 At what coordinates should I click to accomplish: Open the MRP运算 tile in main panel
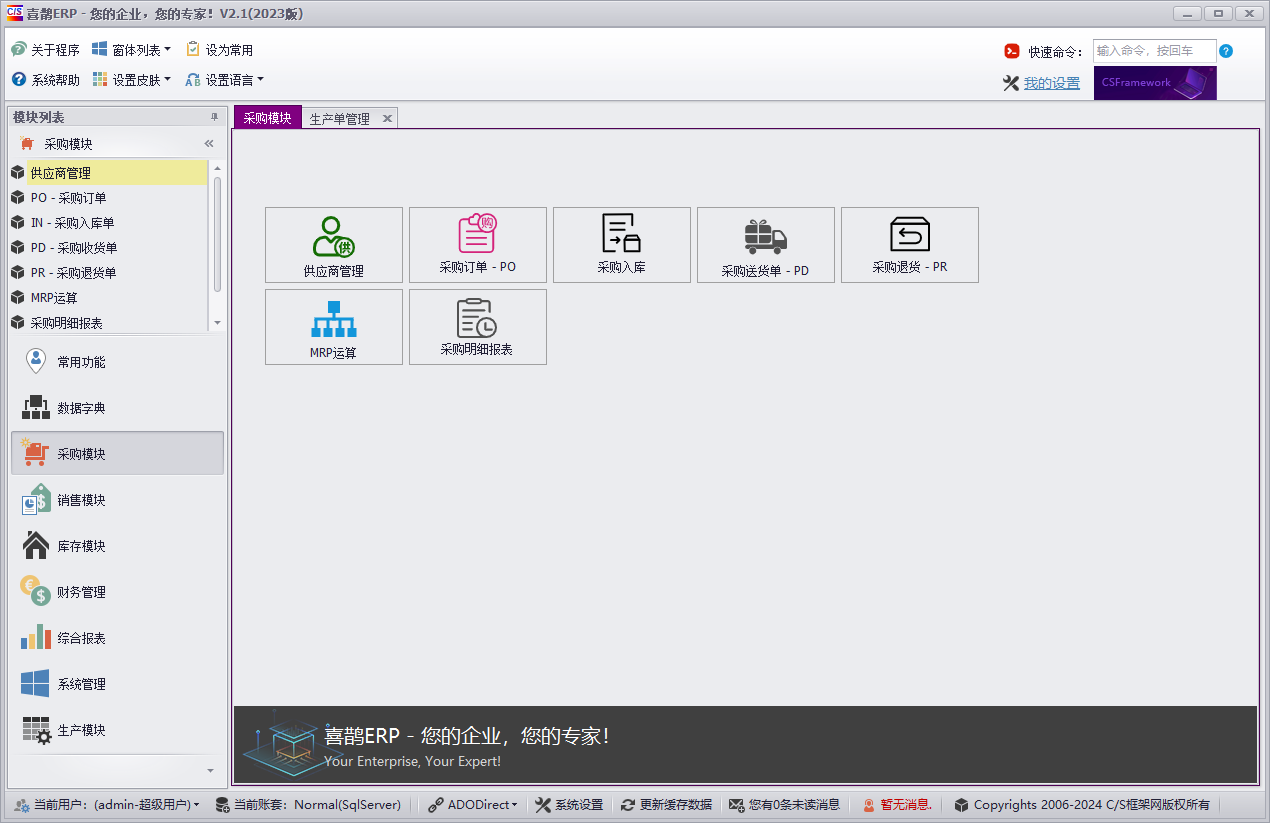334,327
